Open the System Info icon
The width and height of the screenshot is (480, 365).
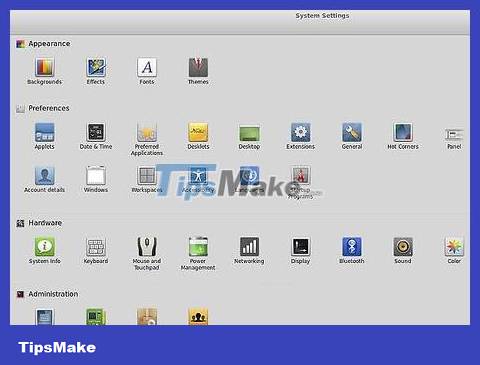[x=44, y=247]
